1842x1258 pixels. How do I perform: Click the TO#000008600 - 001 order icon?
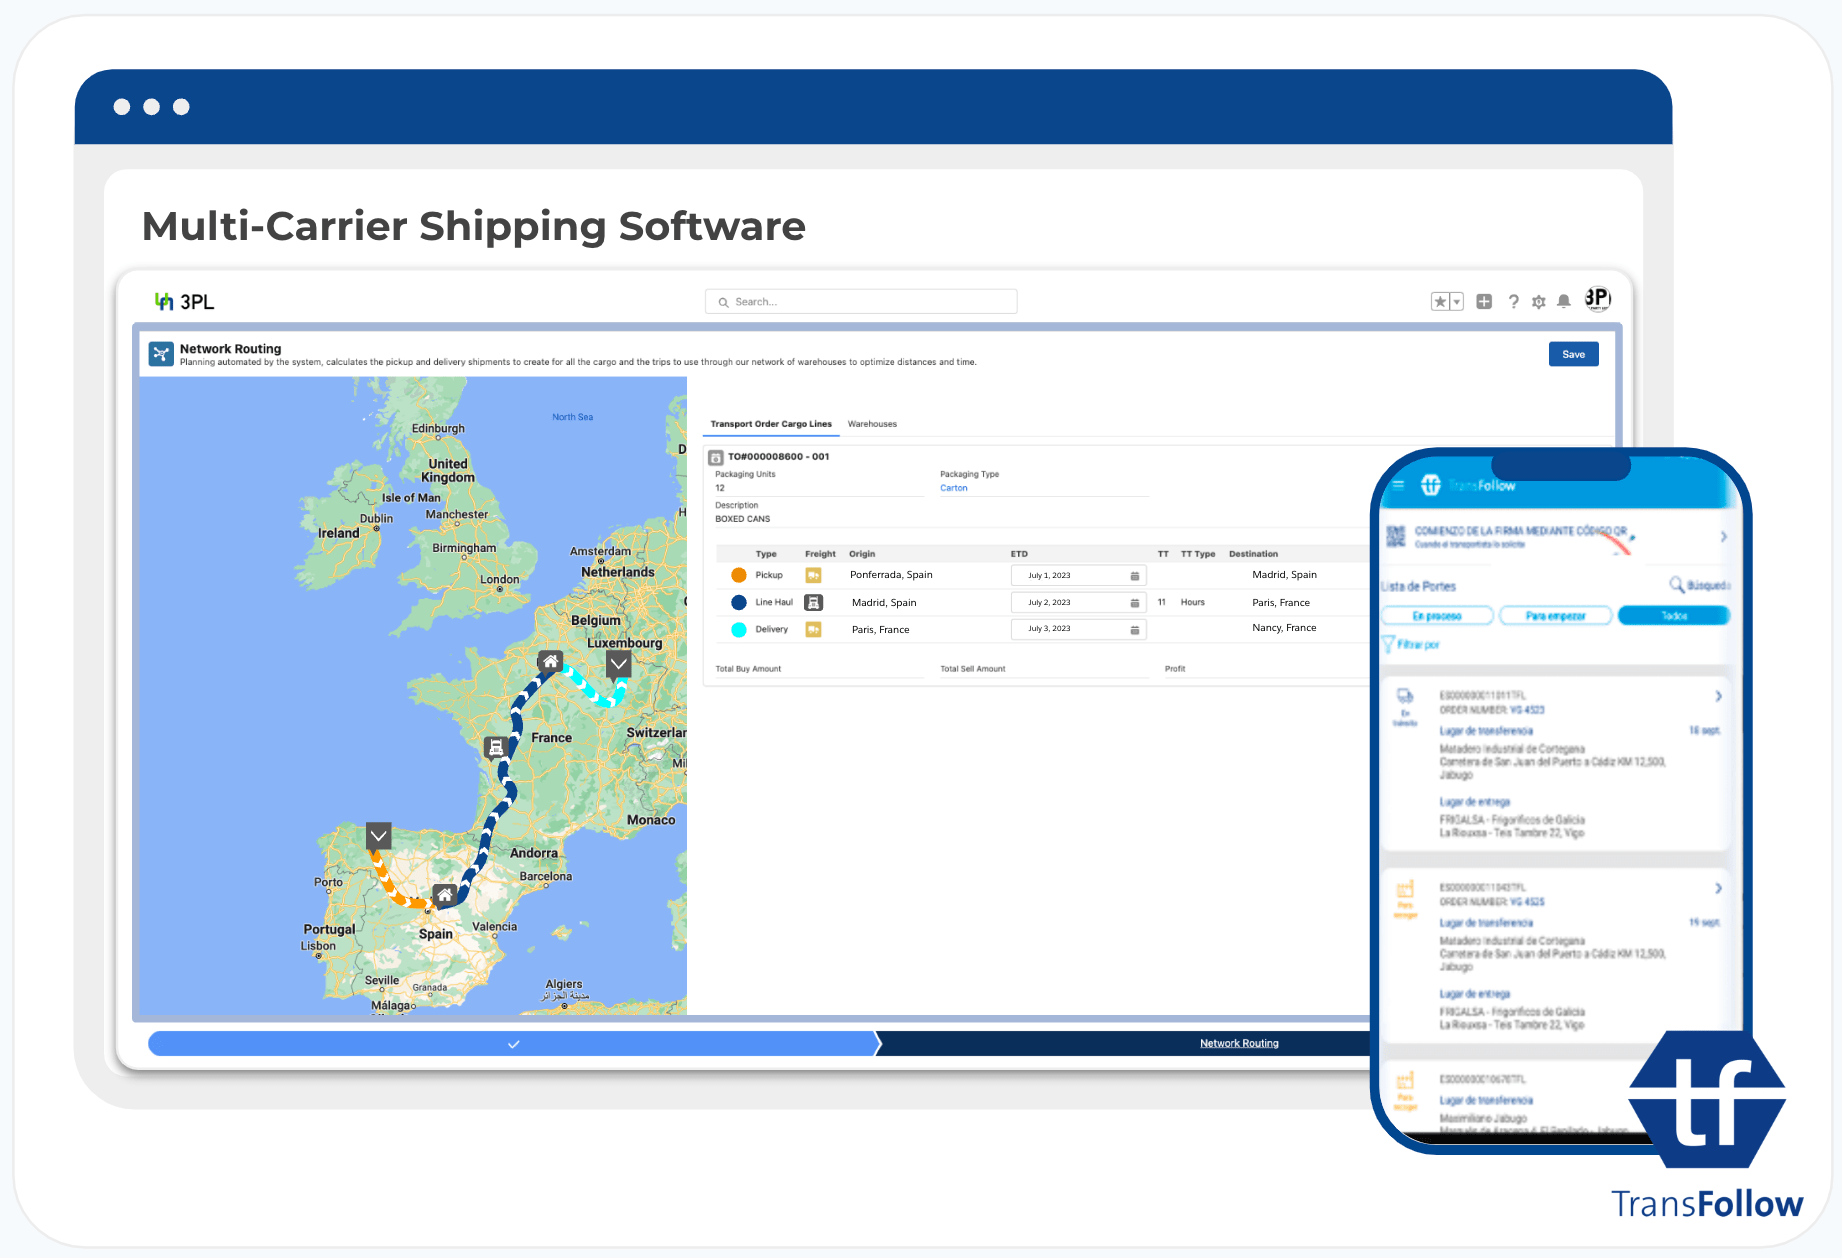pyautogui.click(x=716, y=457)
